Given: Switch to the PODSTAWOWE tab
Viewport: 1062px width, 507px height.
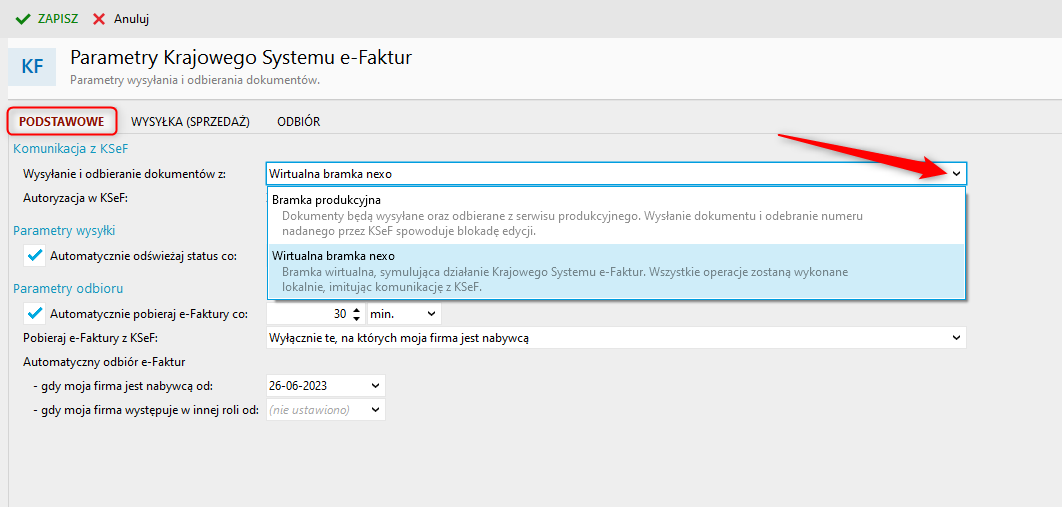Looking at the screenshot, I should click(x=62, y=122).
